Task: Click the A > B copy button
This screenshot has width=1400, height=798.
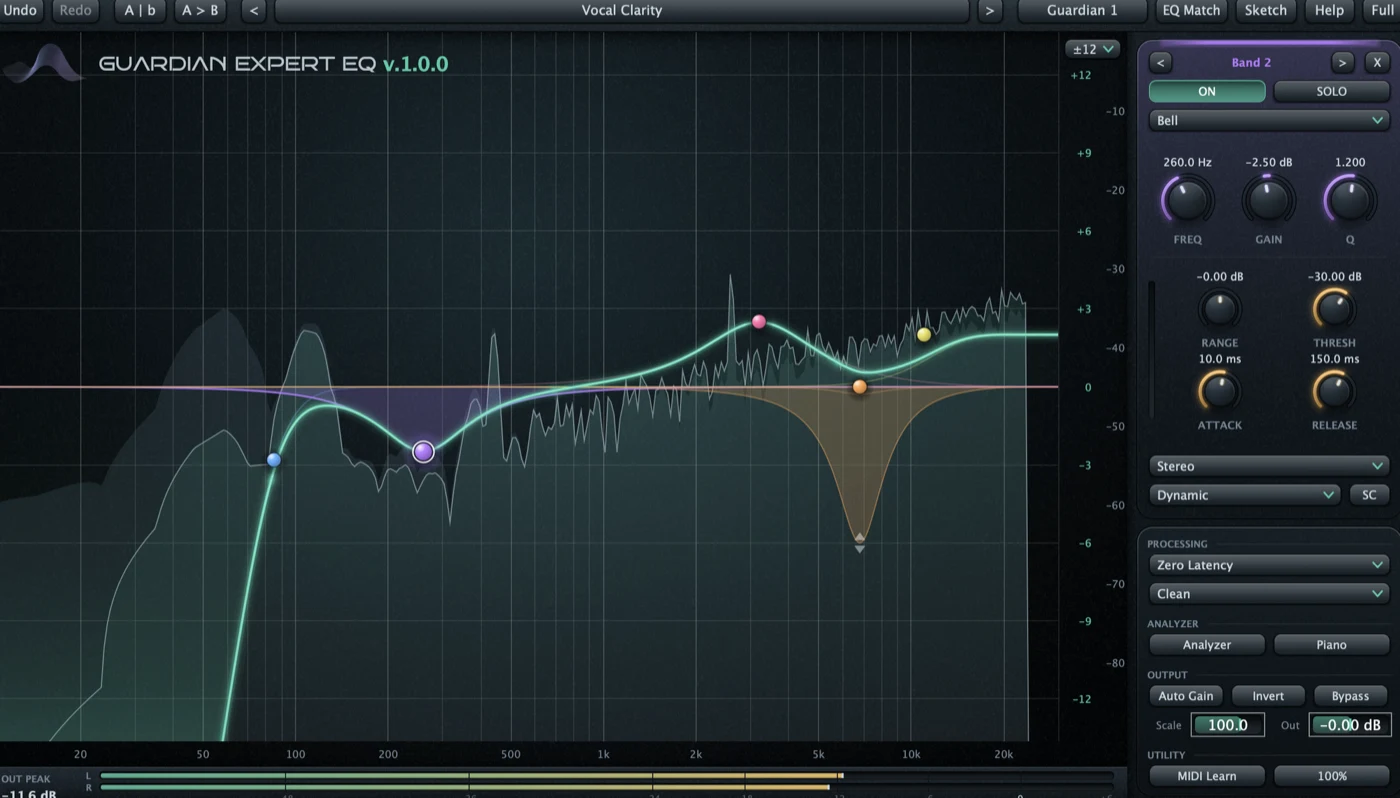Action: (200, 10)
